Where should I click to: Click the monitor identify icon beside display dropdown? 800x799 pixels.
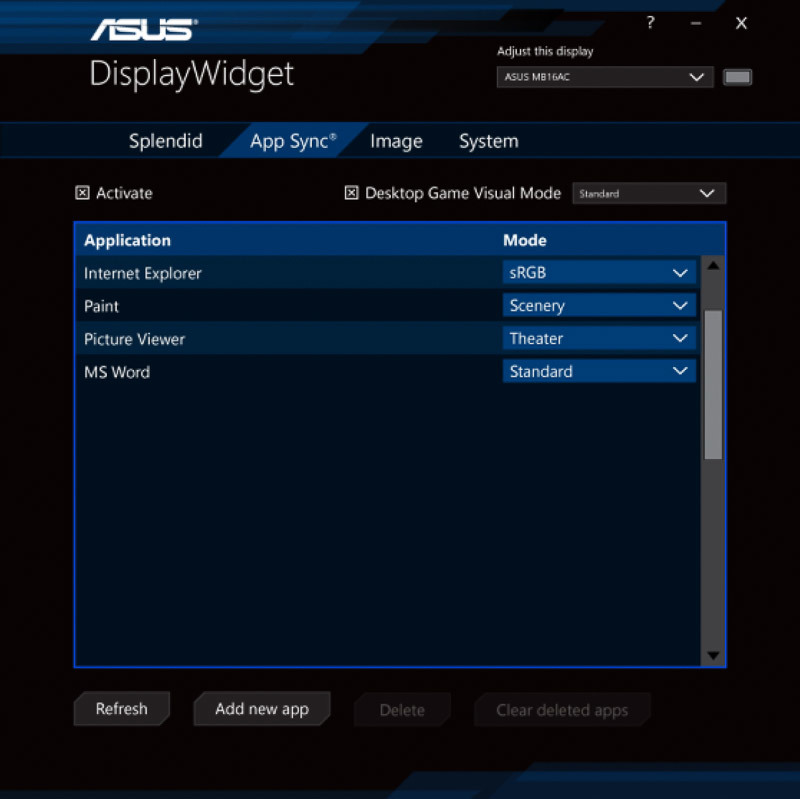click(x=737, y=77)
